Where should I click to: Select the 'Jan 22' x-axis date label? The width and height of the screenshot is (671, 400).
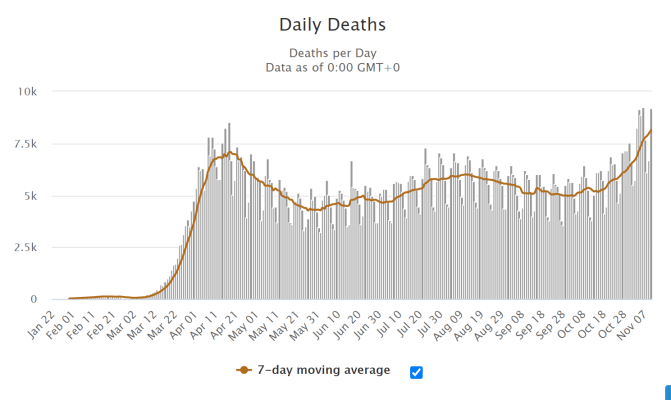tap(54, 324)
